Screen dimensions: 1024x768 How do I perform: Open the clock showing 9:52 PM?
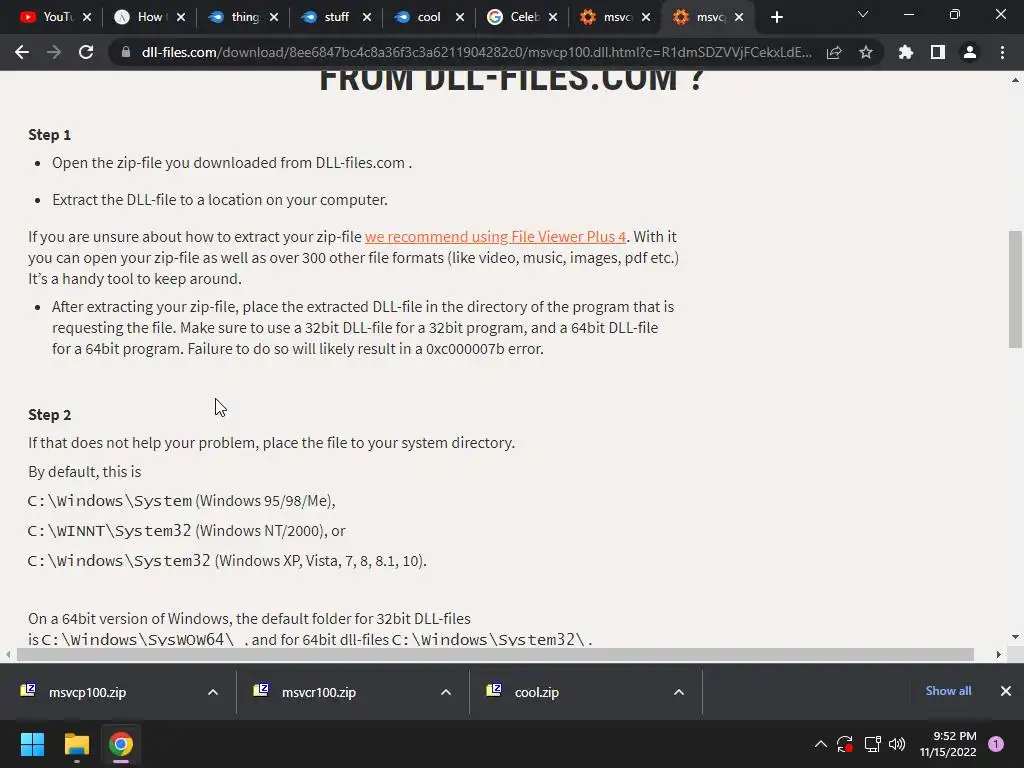[948, 744]
